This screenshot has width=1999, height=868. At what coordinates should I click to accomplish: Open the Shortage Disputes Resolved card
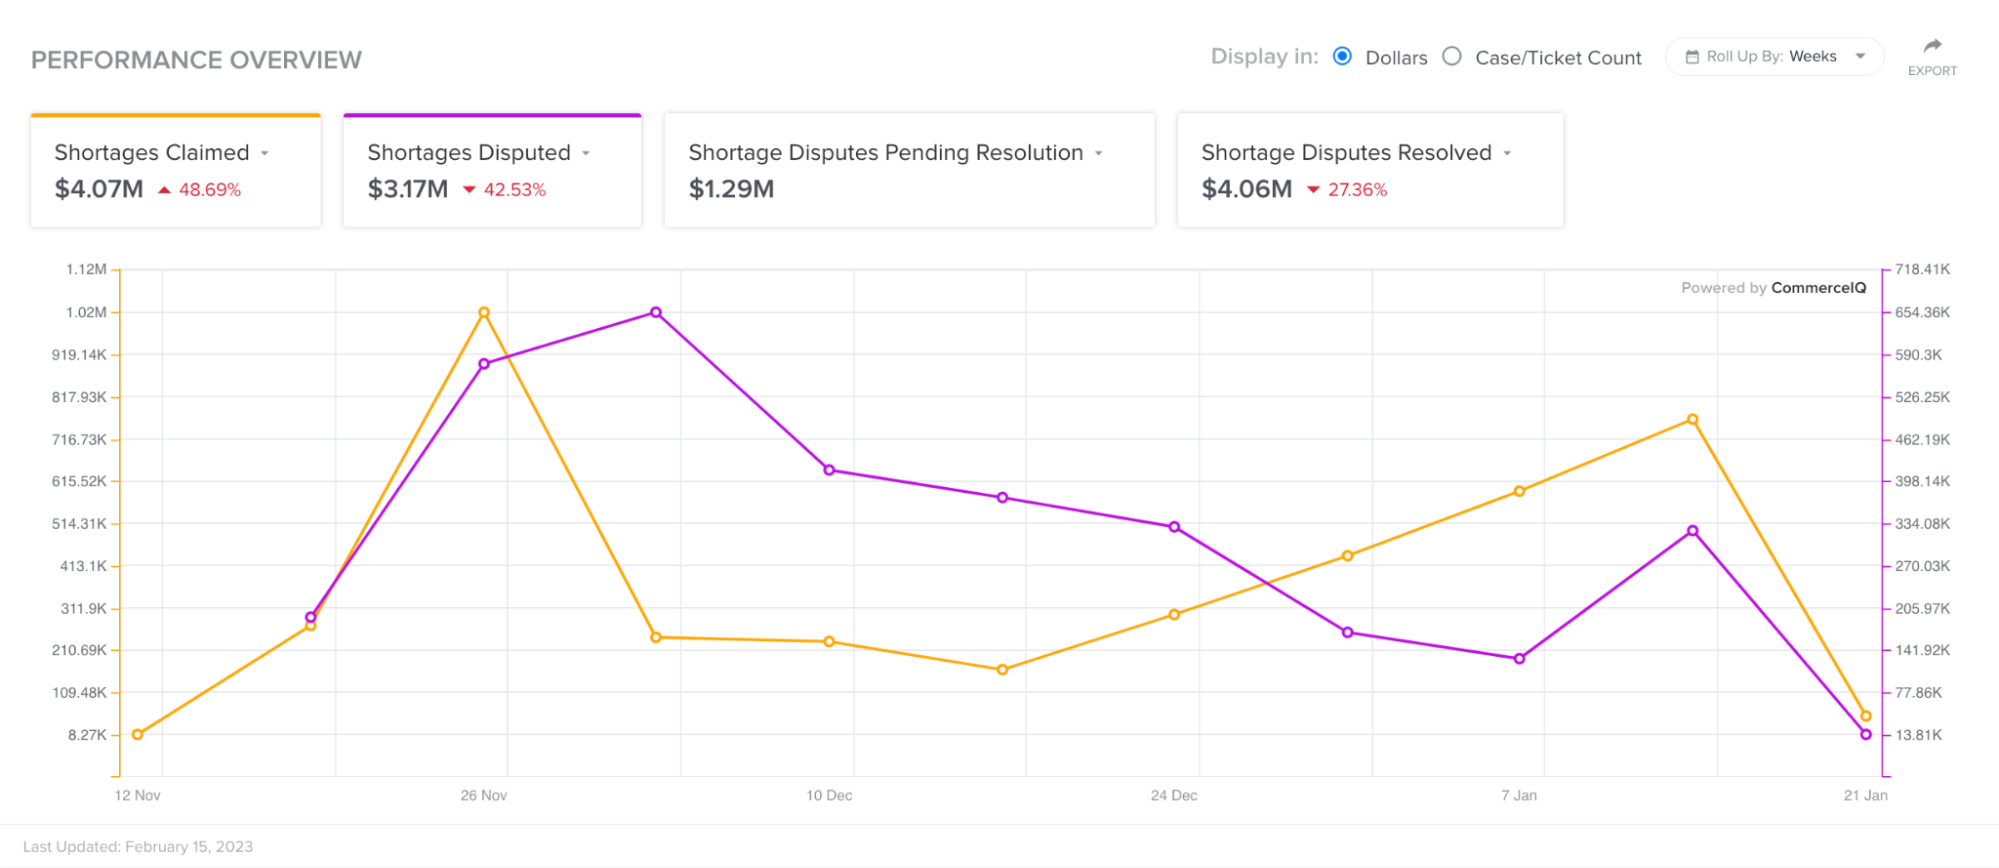coord(1370,170)
